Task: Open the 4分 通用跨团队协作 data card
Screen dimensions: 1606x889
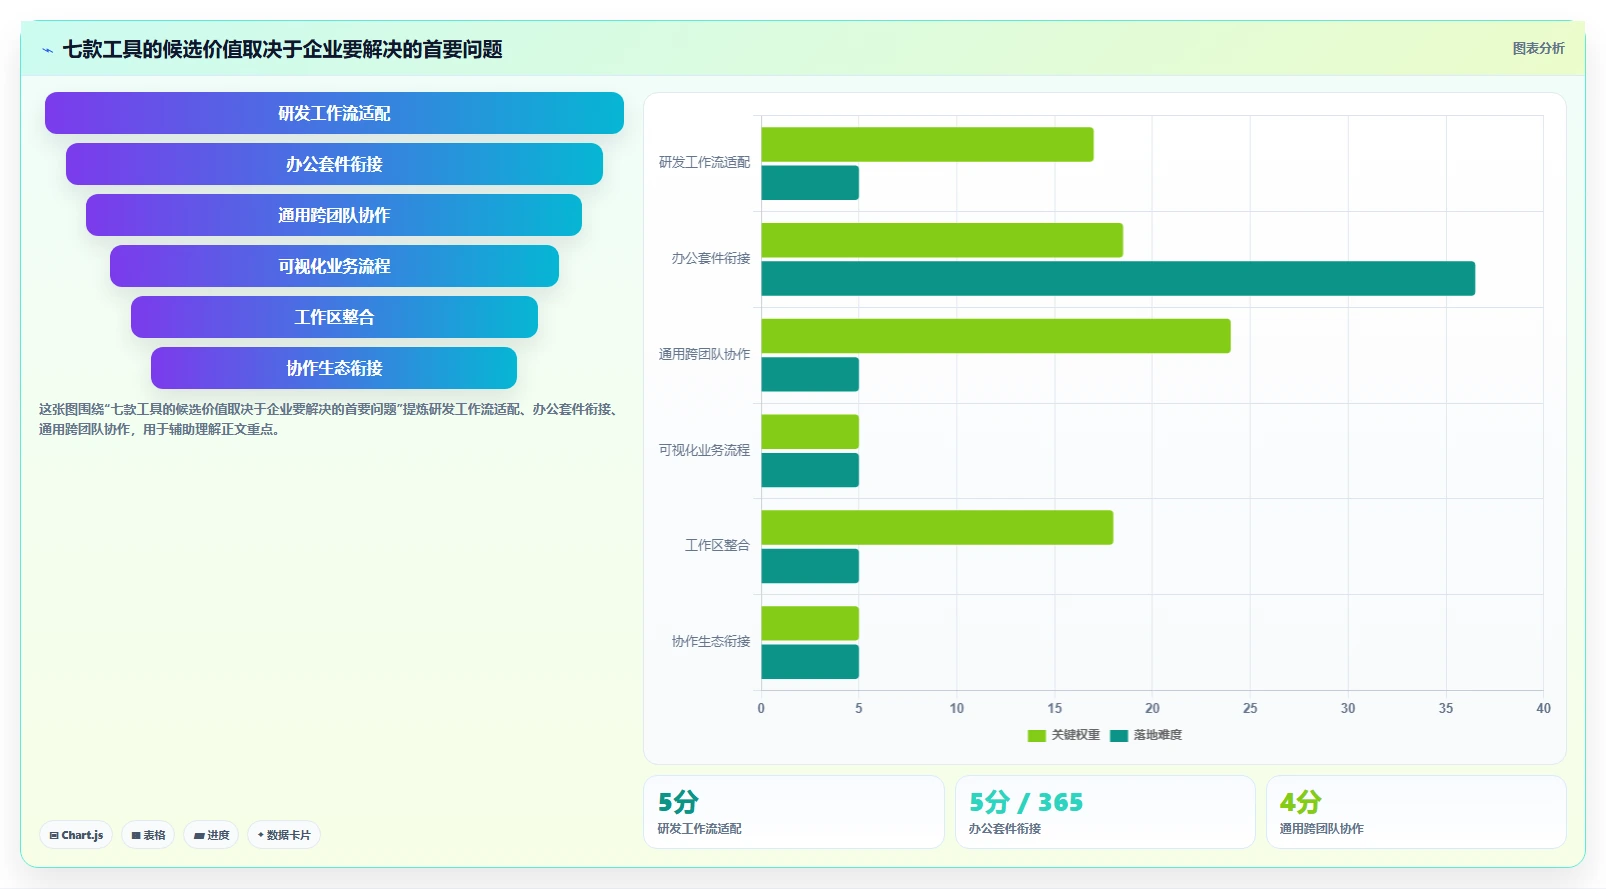Action: (1416, 812)
